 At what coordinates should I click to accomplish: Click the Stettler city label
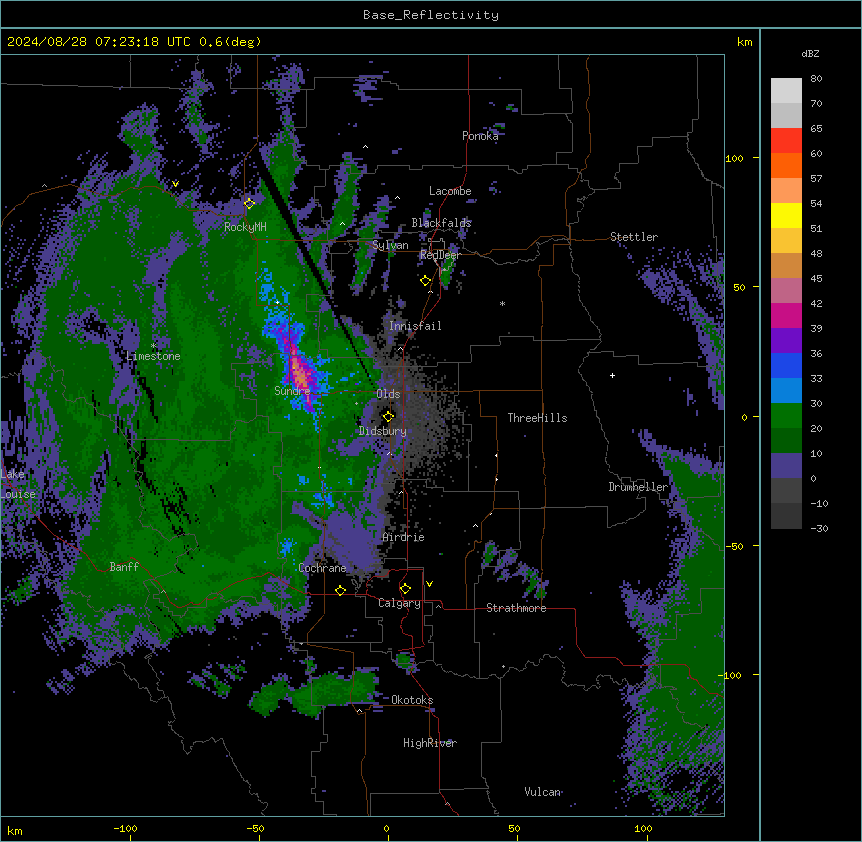tap(634, 237)
